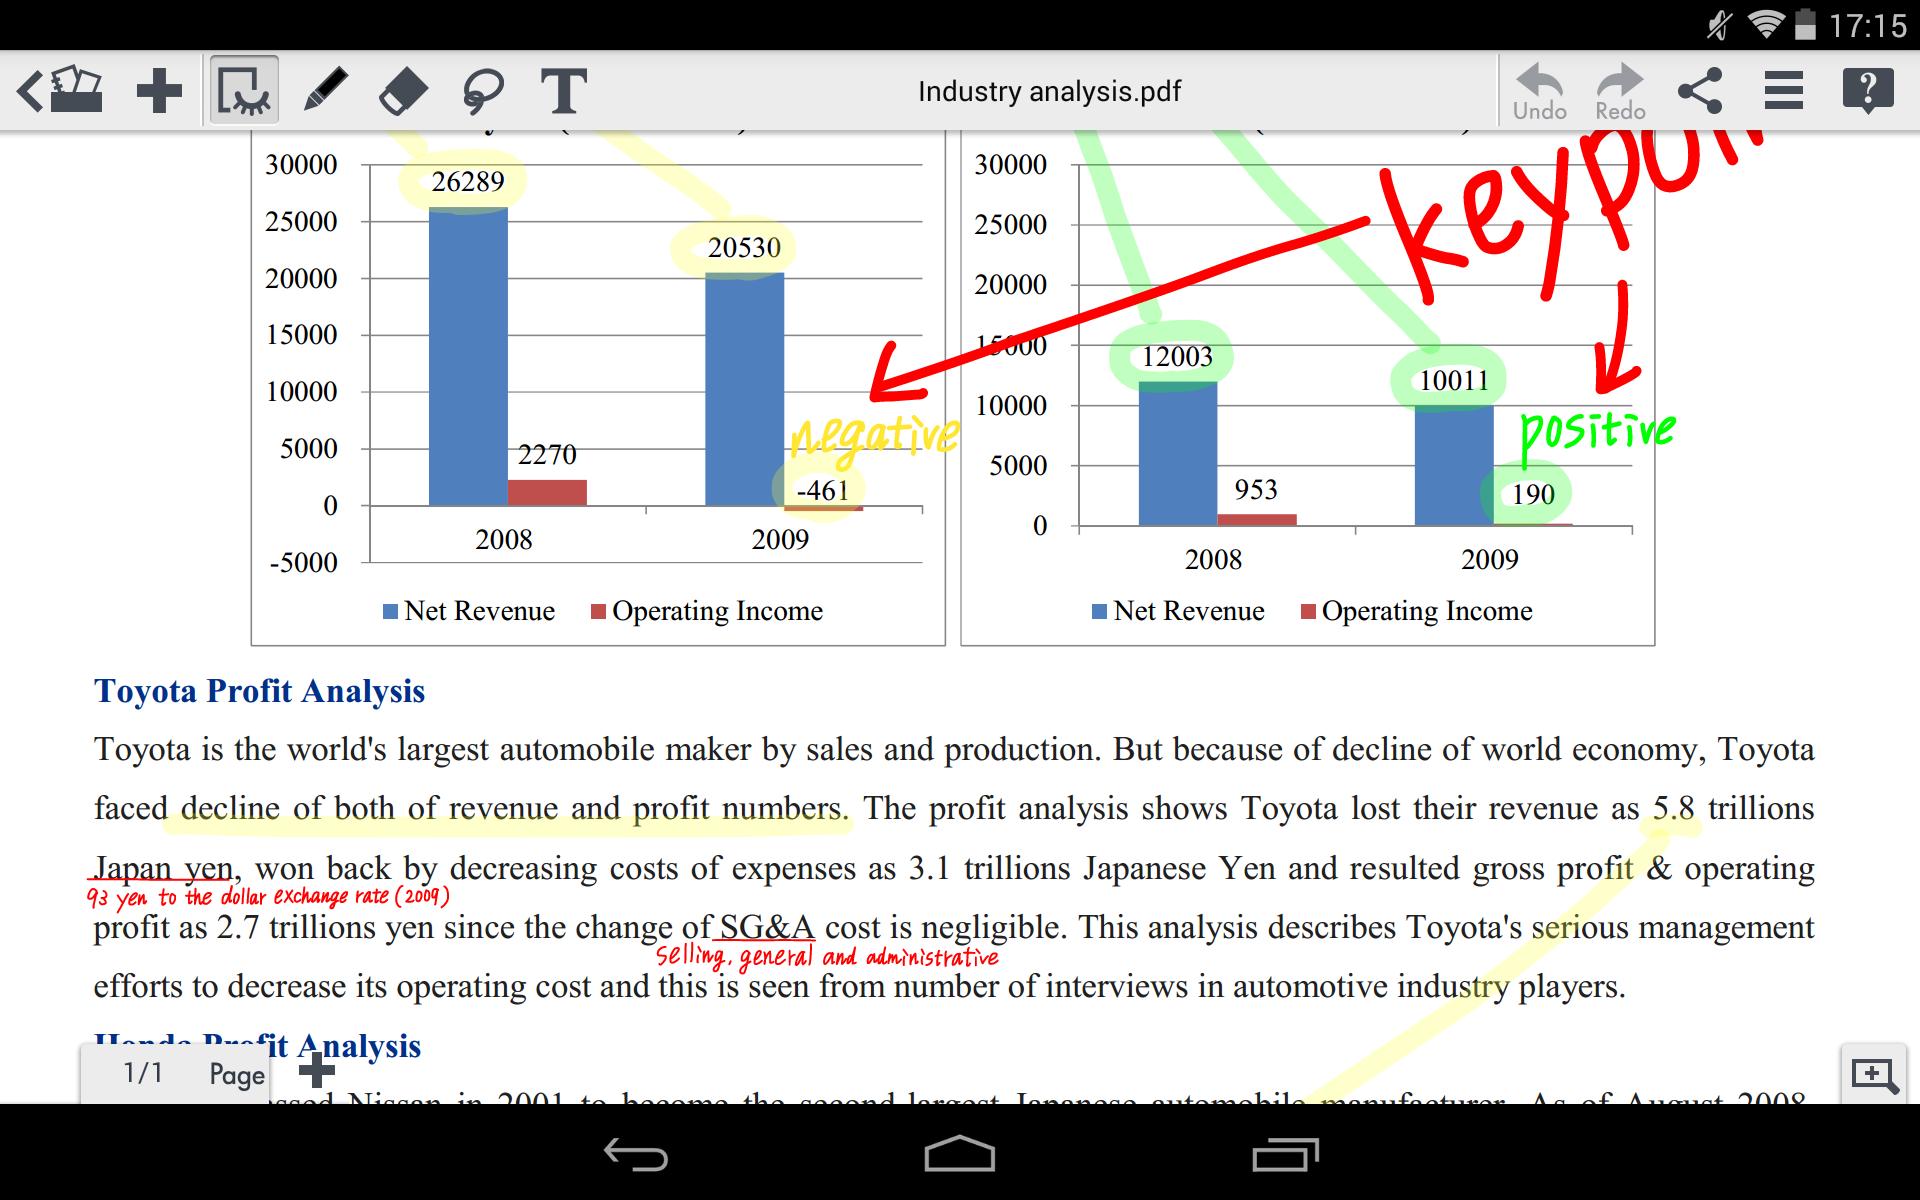This screenshot has height=1200, width=1920.
Task: Tap the Toyota Profit Analysis heading
Action: (259, 691)
